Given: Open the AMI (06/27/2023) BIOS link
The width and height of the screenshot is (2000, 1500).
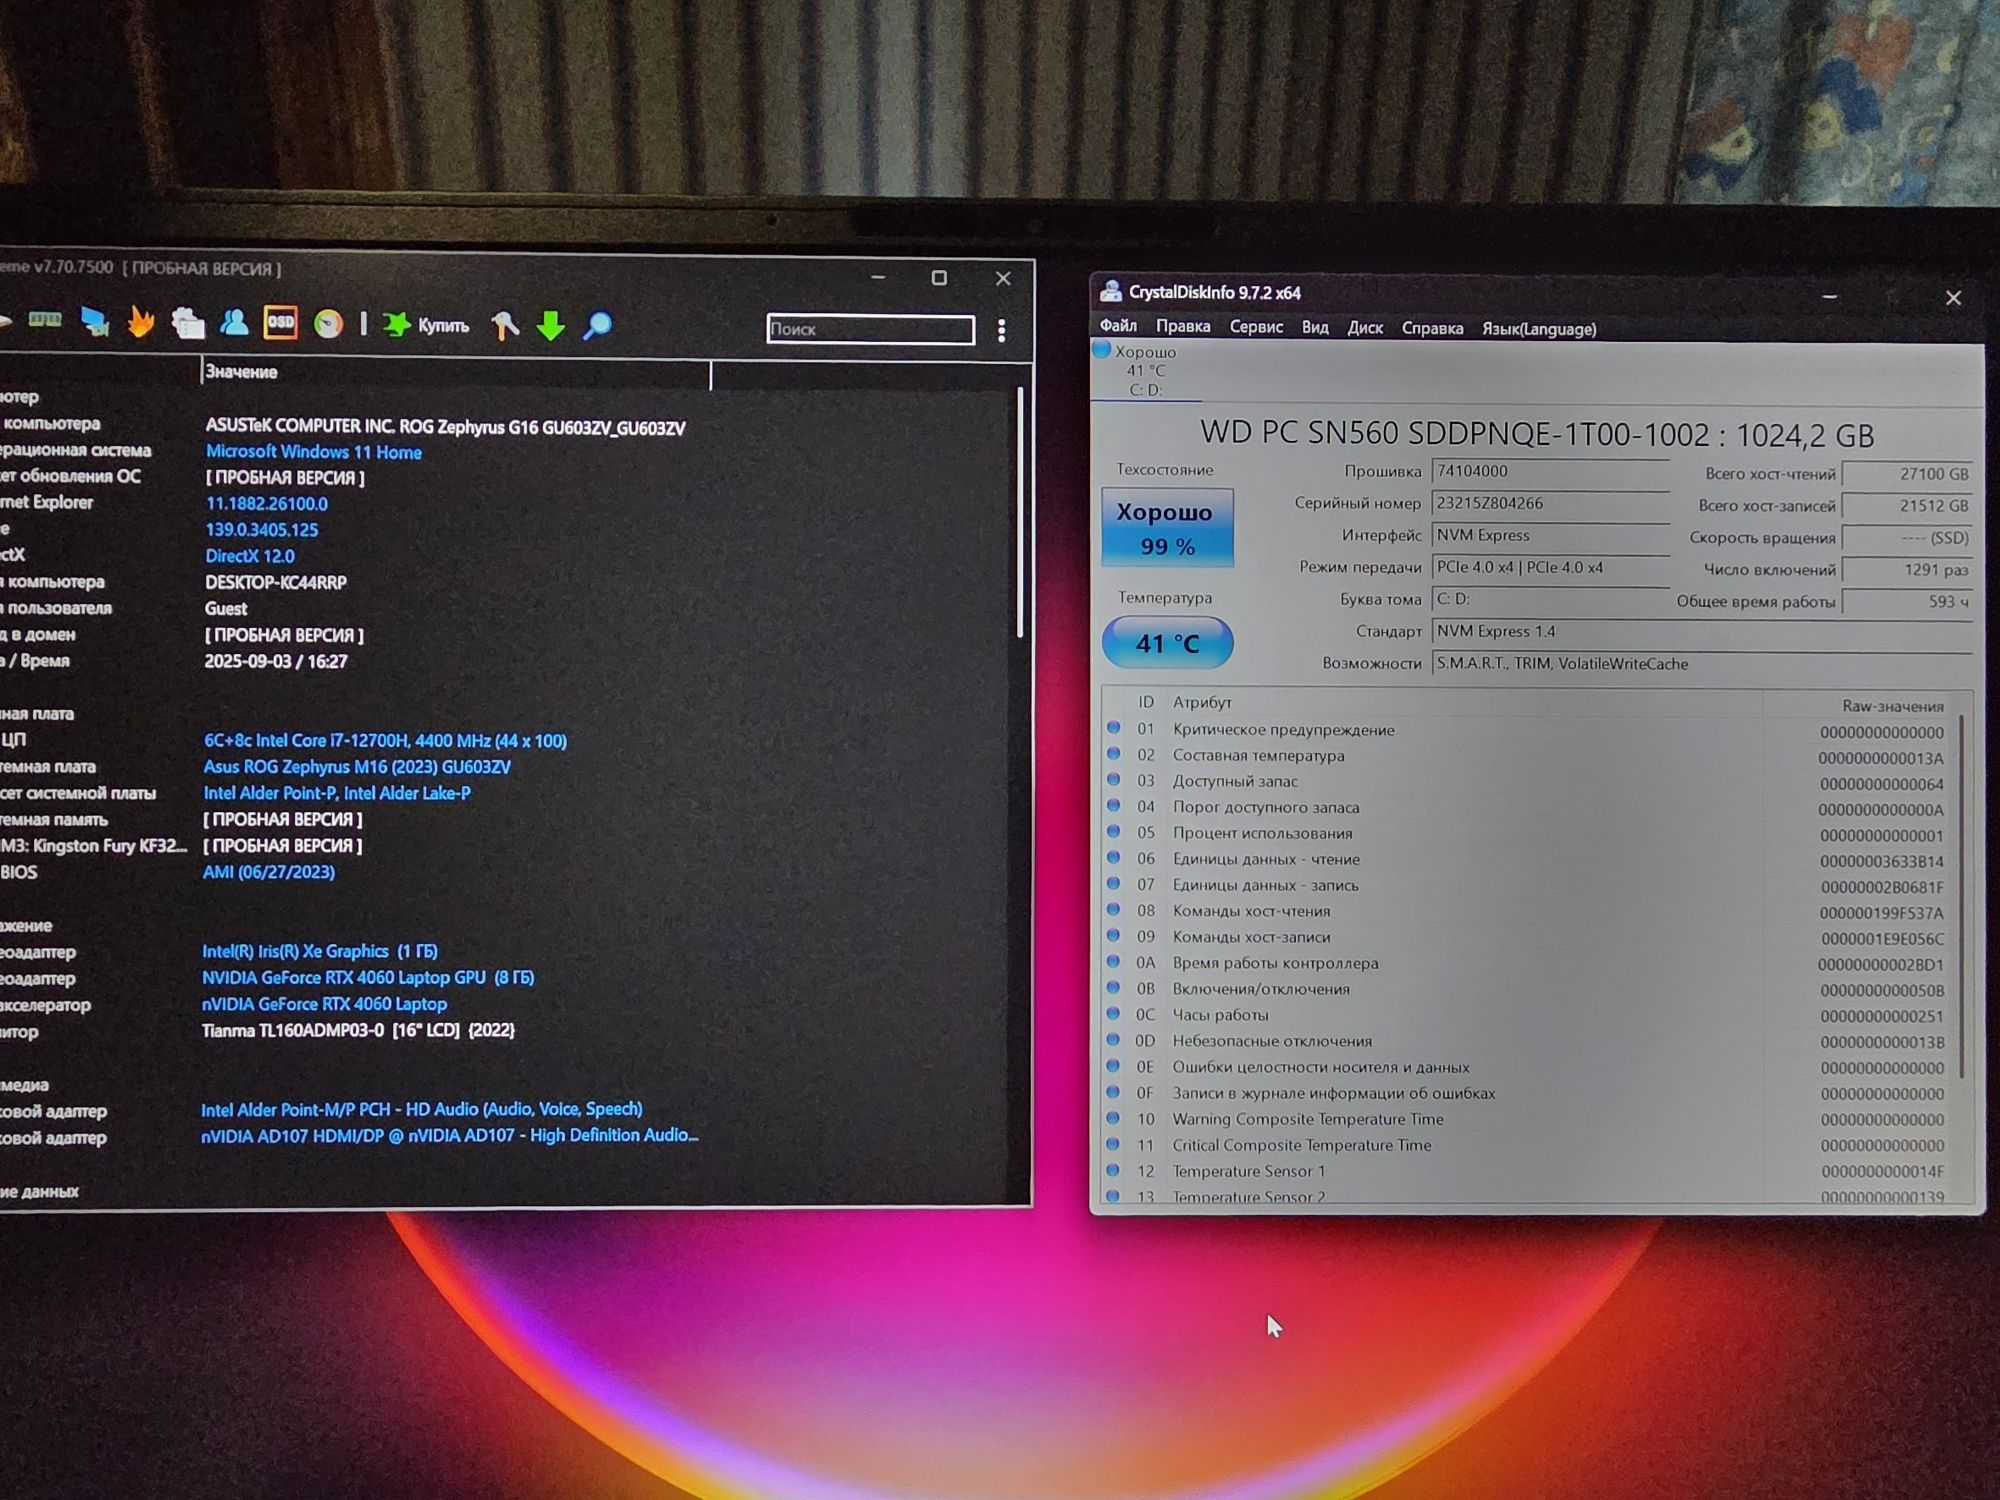Looking at the screenshot, I should pos(268,872).
